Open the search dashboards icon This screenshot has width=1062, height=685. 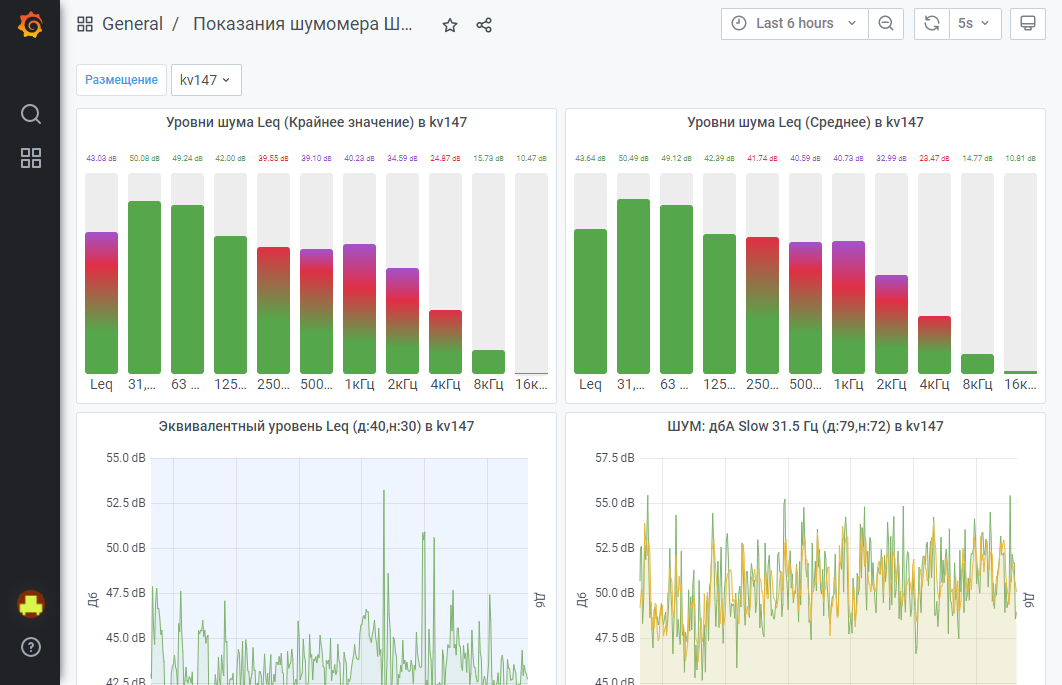[x=31, y=114]
